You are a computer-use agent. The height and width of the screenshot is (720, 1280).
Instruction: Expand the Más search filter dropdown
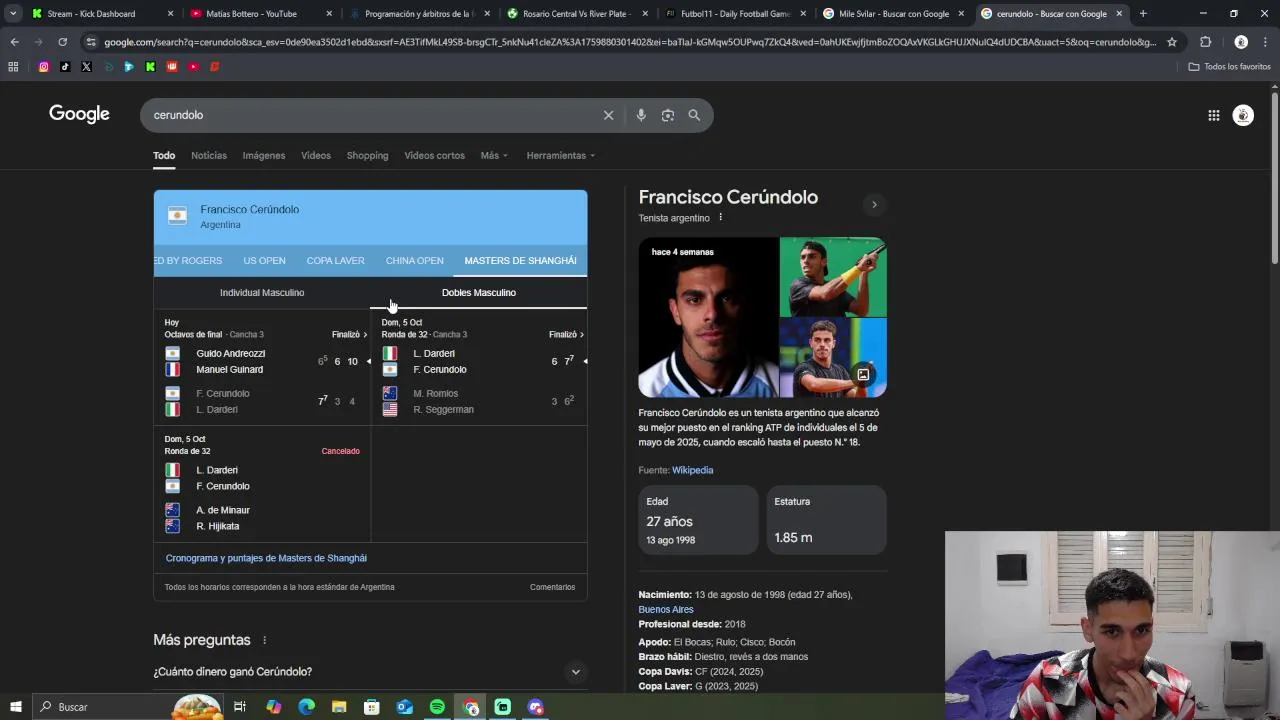(494, 155)
